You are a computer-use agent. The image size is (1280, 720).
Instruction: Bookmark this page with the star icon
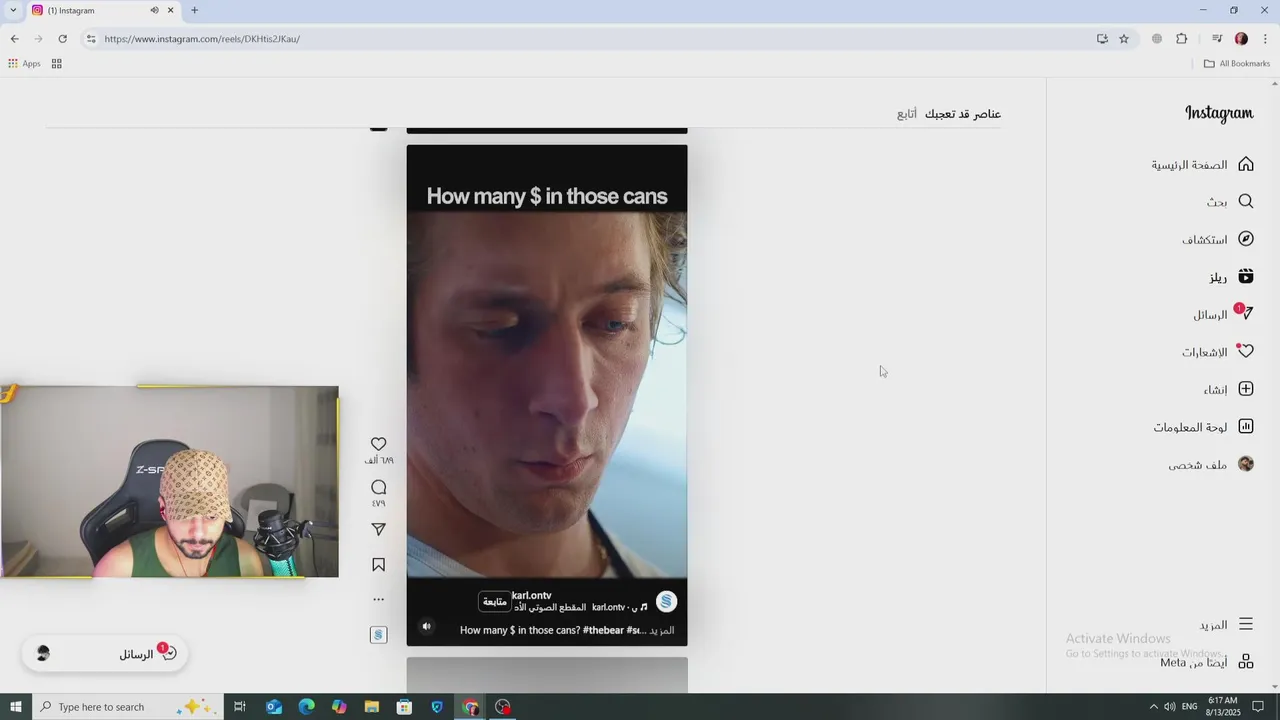coord(1124,39)
